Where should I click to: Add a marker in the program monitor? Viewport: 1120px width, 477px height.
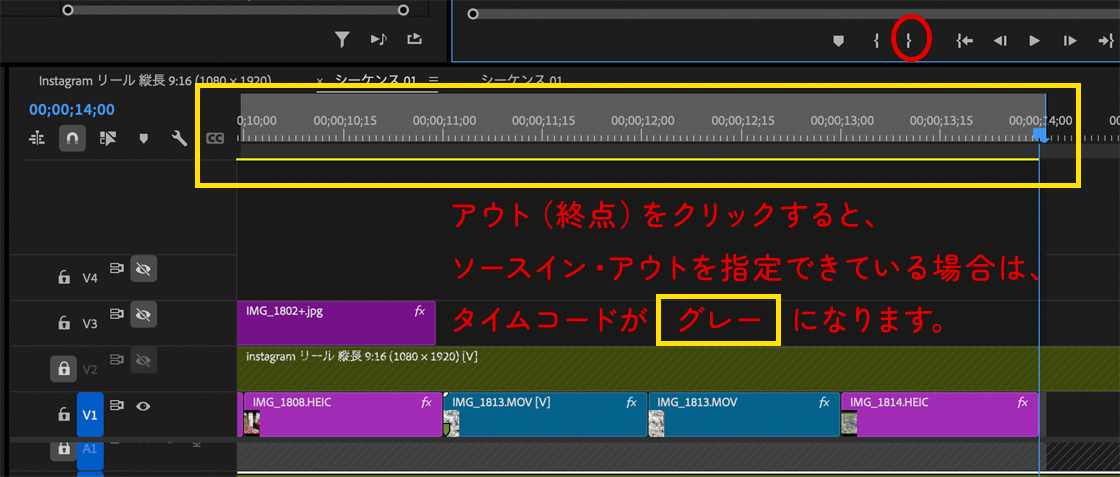click(x=839, y=40)
